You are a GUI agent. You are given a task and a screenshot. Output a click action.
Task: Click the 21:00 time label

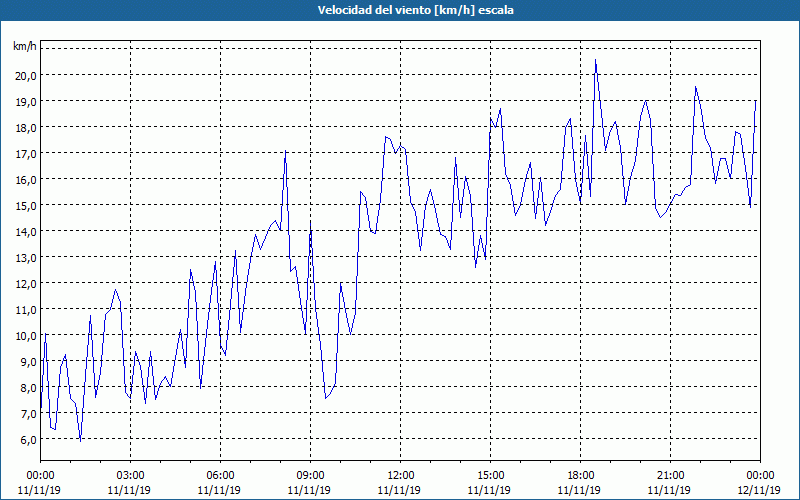(670, 476)
